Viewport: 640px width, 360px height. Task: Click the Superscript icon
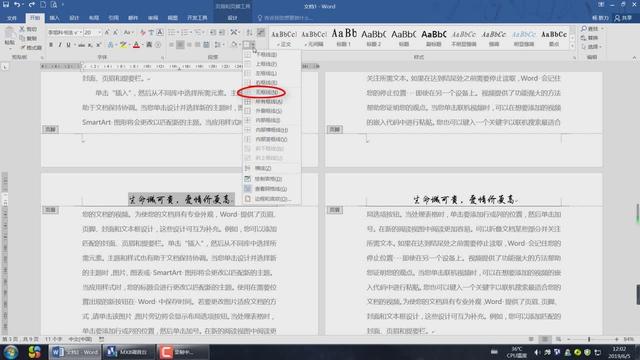point(98,45)
